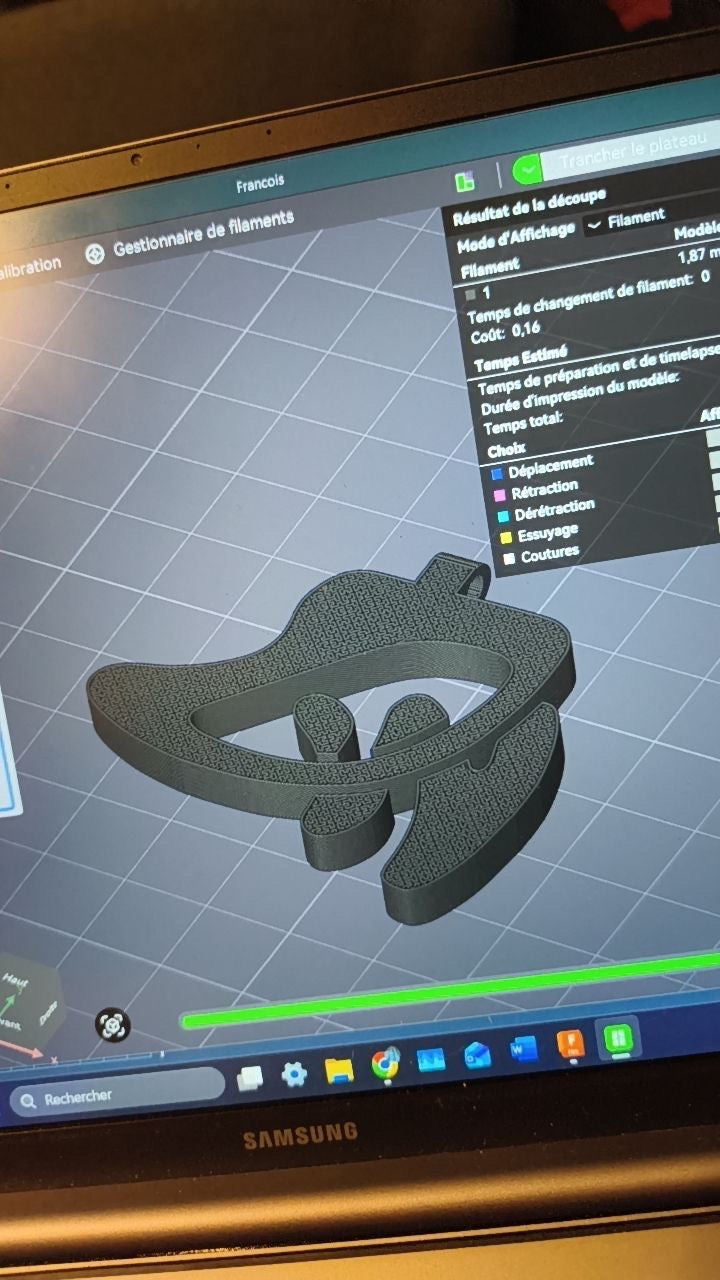Click the pink Rétraction legend swatch
The height and width of the screenshot is (1280, 720).
[x=499, y=495]
